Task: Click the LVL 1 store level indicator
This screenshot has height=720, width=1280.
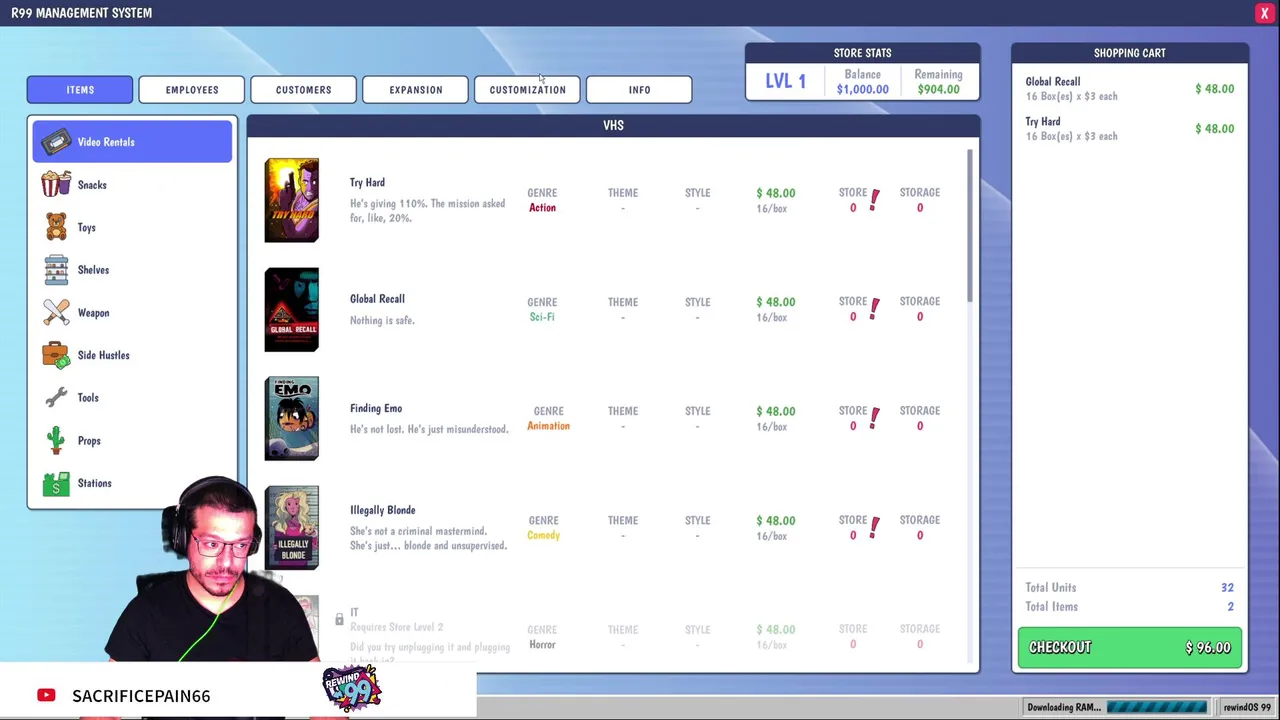Action: 786,82
